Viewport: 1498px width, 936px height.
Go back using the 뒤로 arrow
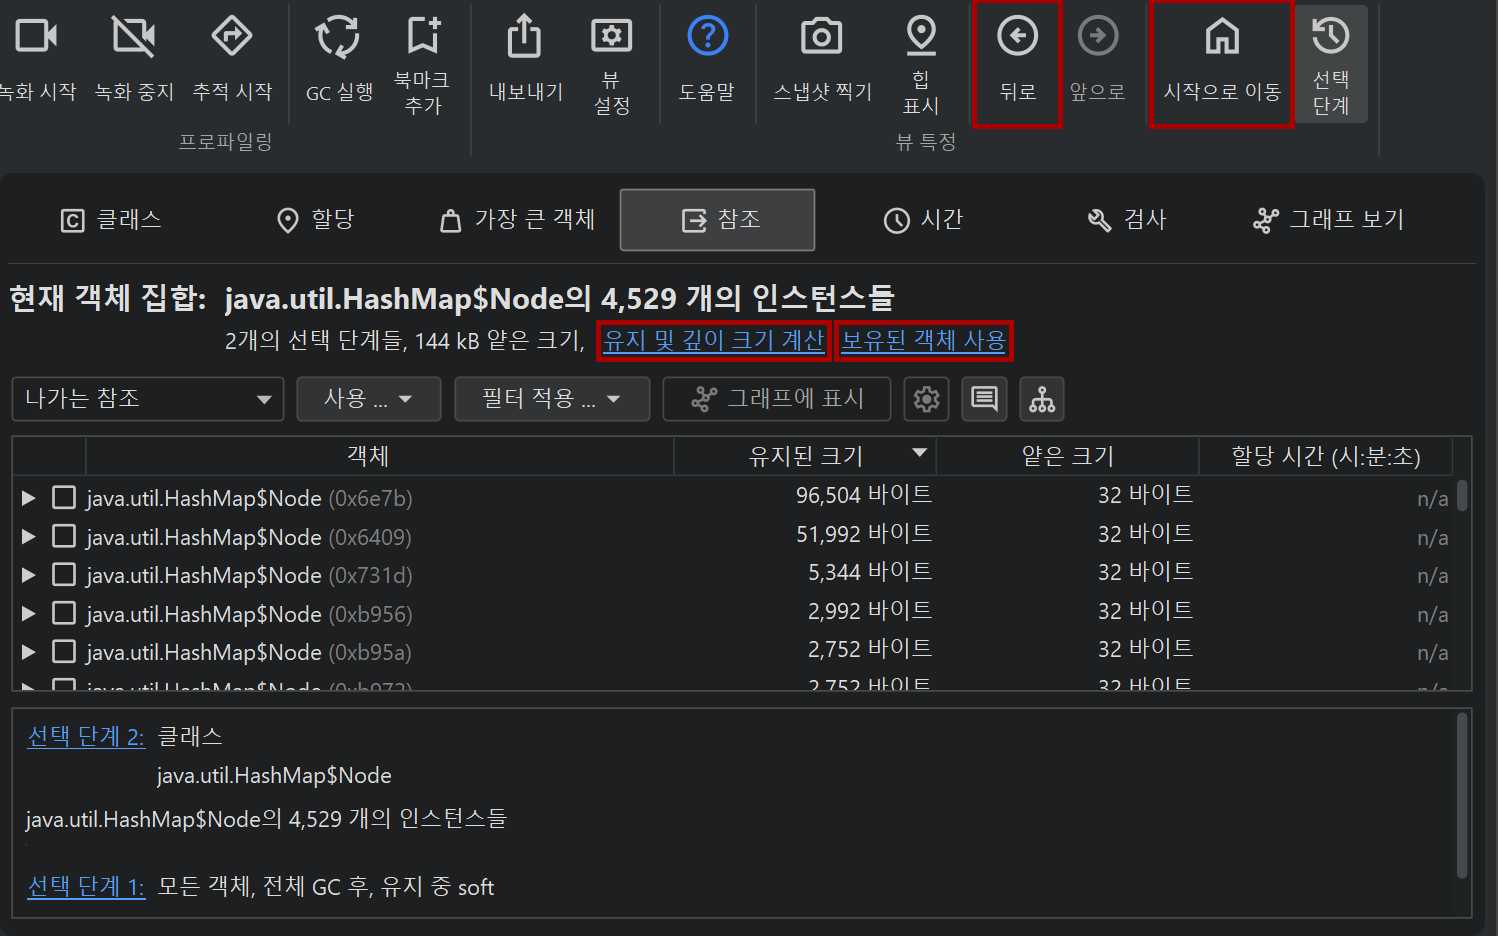[x=1017, y=38]
